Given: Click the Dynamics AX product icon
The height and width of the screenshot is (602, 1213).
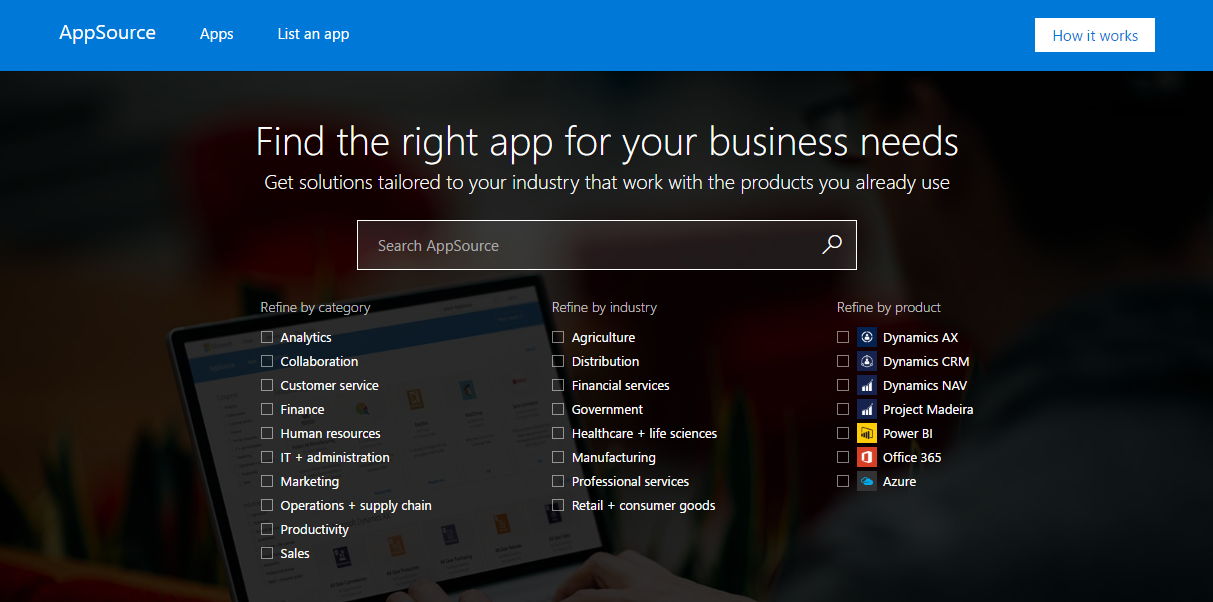Looking at the screenshot, I should point(866,337).
